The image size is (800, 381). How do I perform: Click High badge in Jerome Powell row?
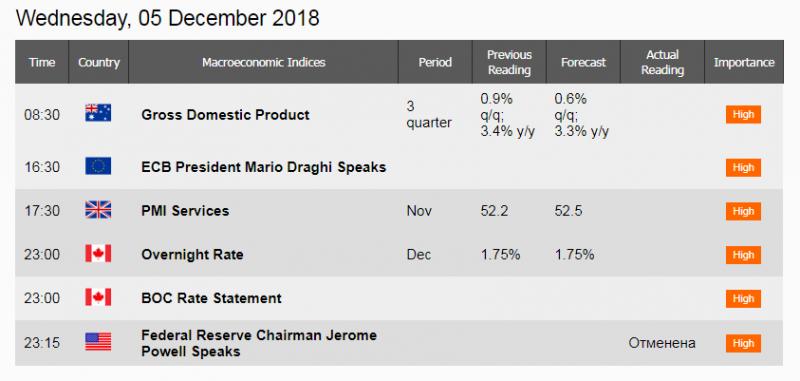[743, 343]
